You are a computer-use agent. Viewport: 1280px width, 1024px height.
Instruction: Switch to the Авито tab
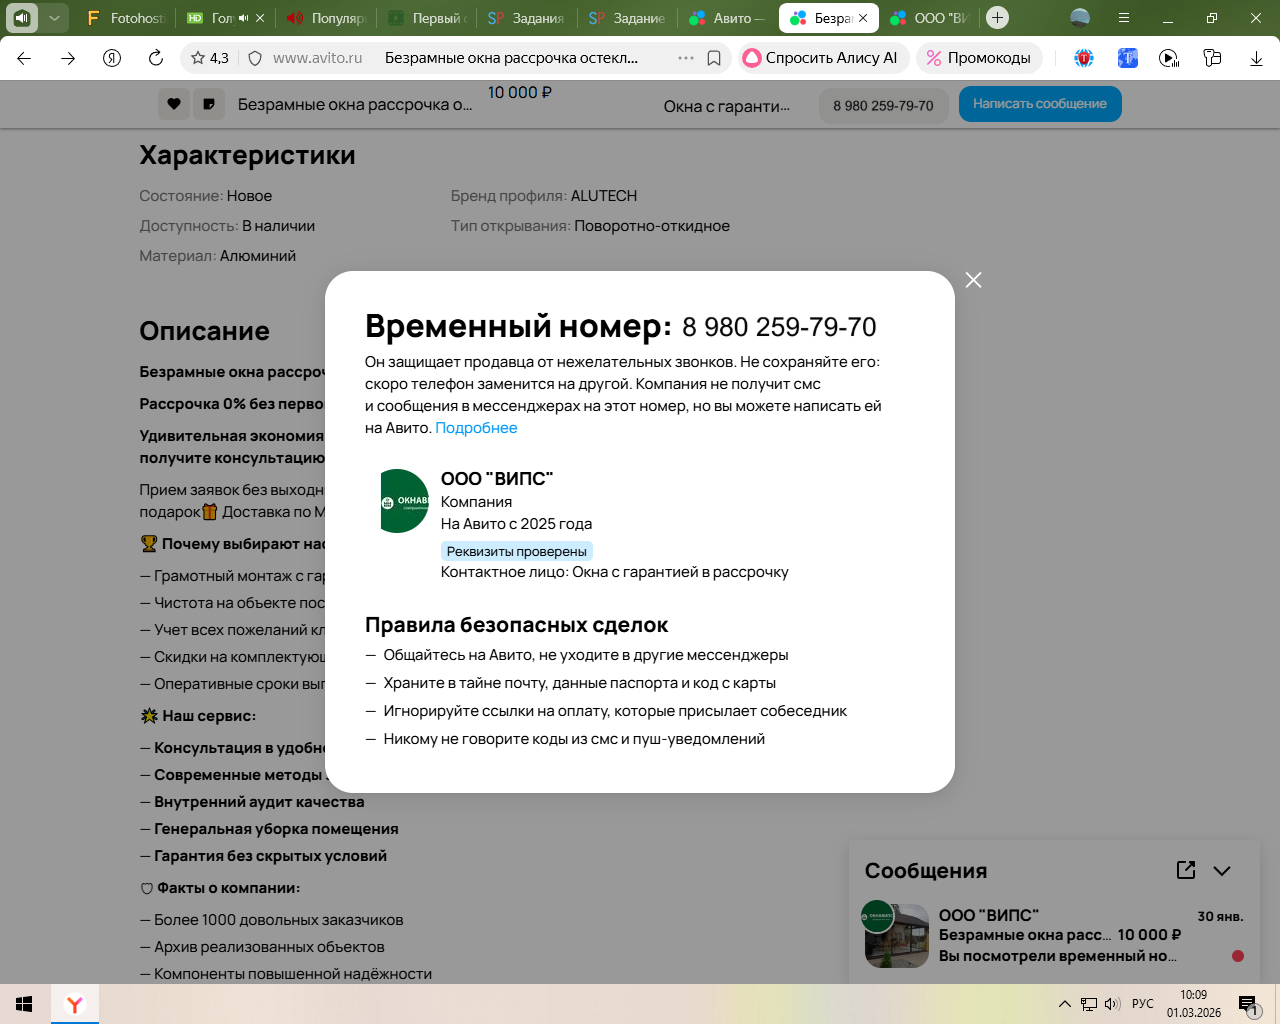click(727, 18)
